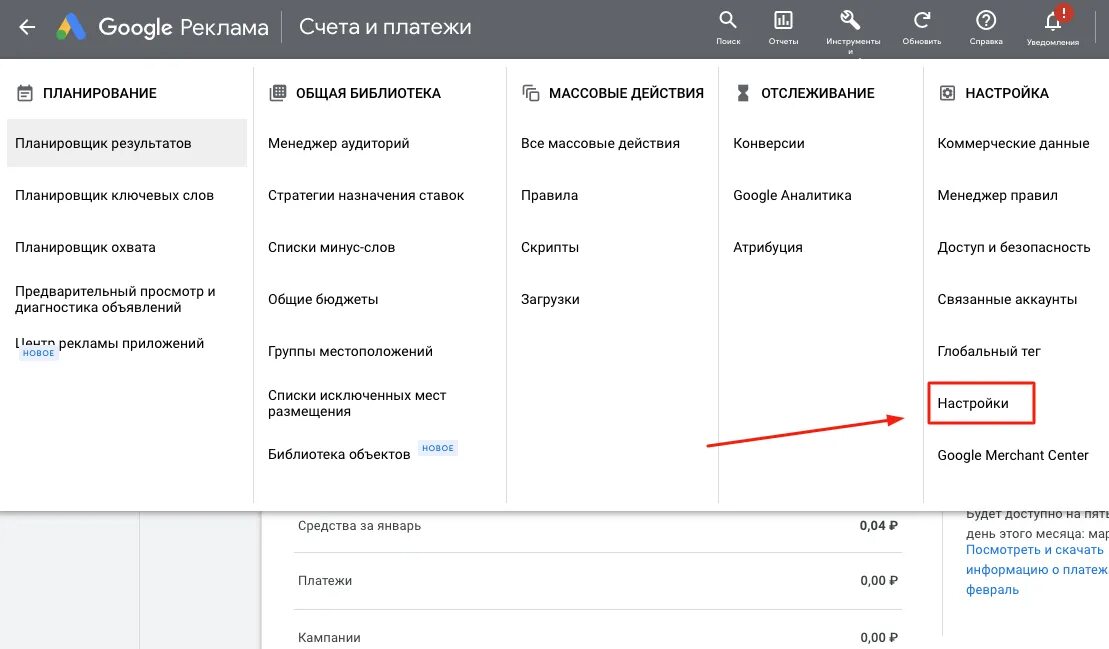Open Планировщик ключевых слов

click(114, 196)
